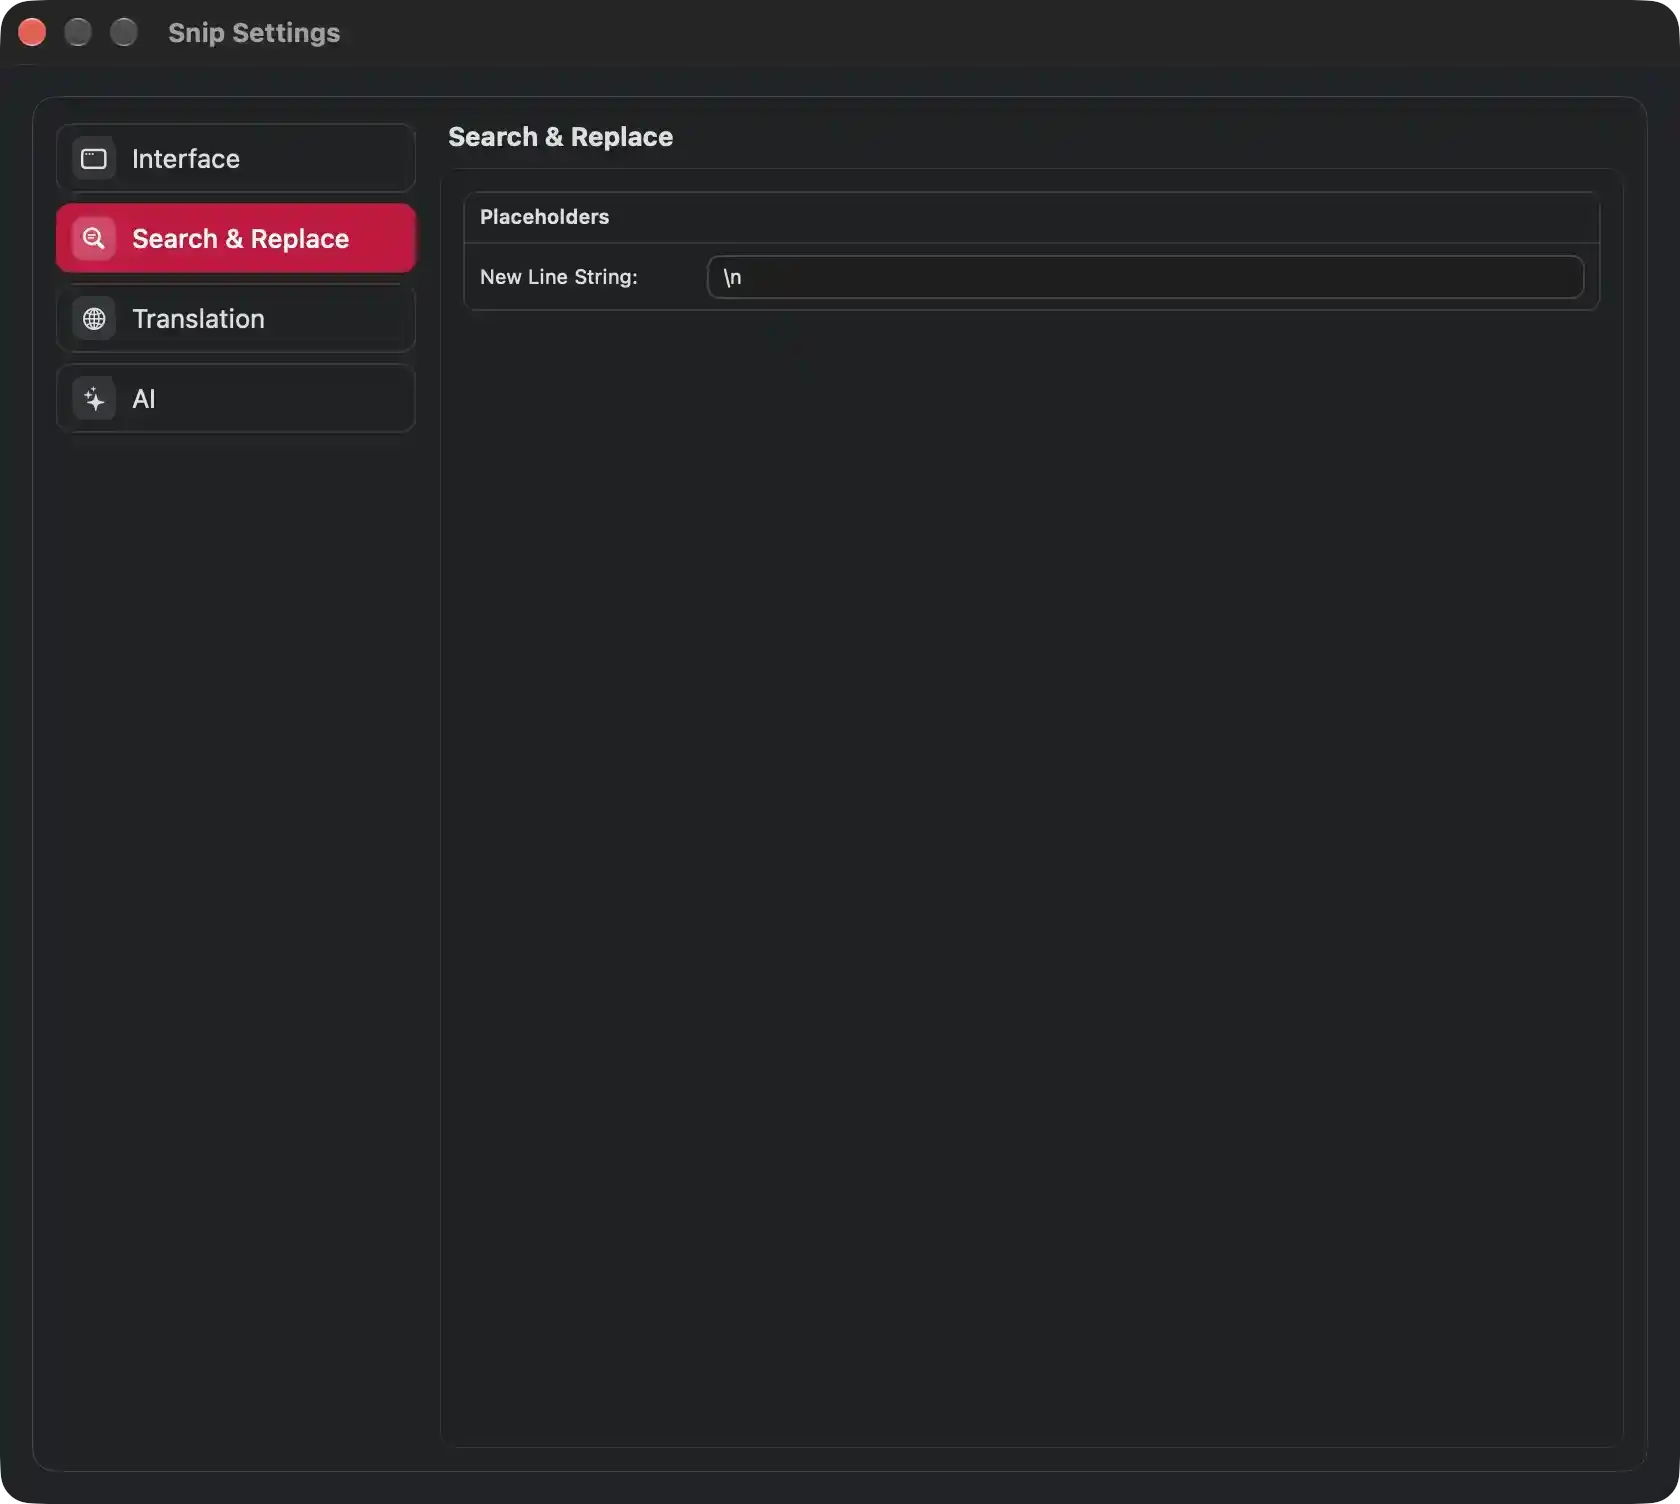Click the AI sparkle icon
The width and height of the screenshot is (1680, 1504).
pos(94,399)
